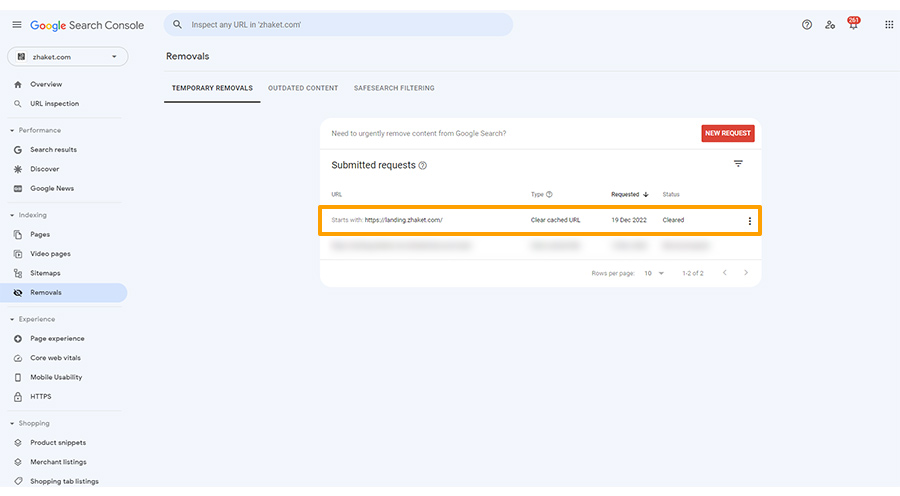
Task: Click help icon beside Submitted requests
Action: [422, 165]
